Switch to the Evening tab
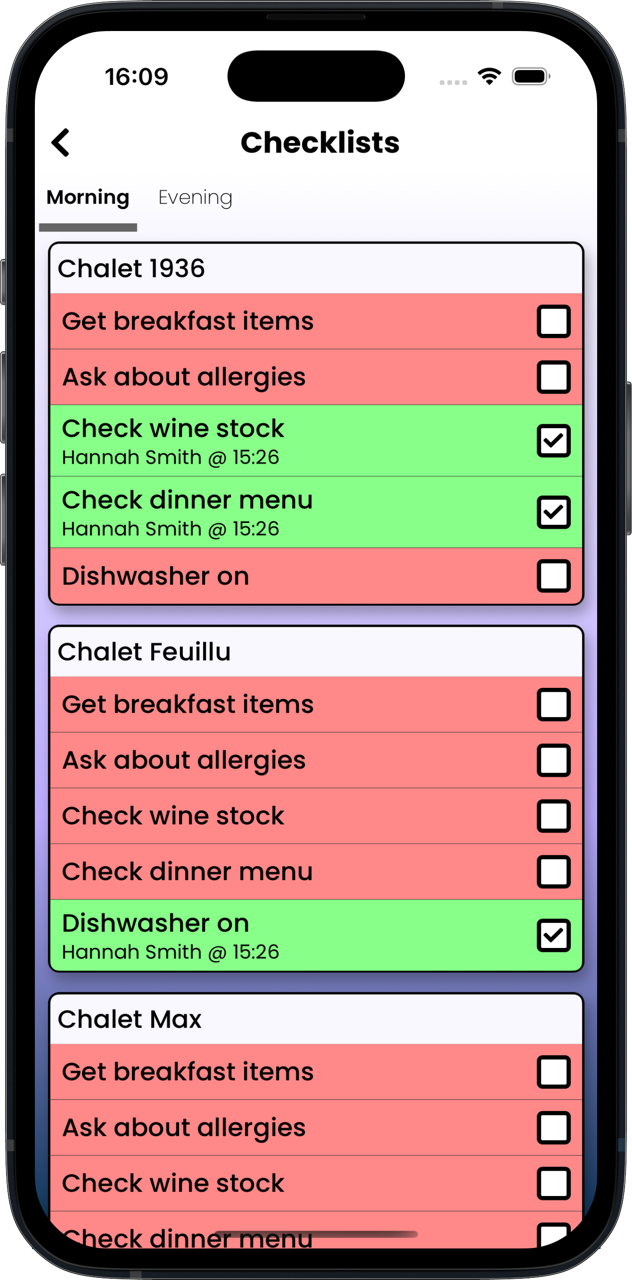 (195, 197)
